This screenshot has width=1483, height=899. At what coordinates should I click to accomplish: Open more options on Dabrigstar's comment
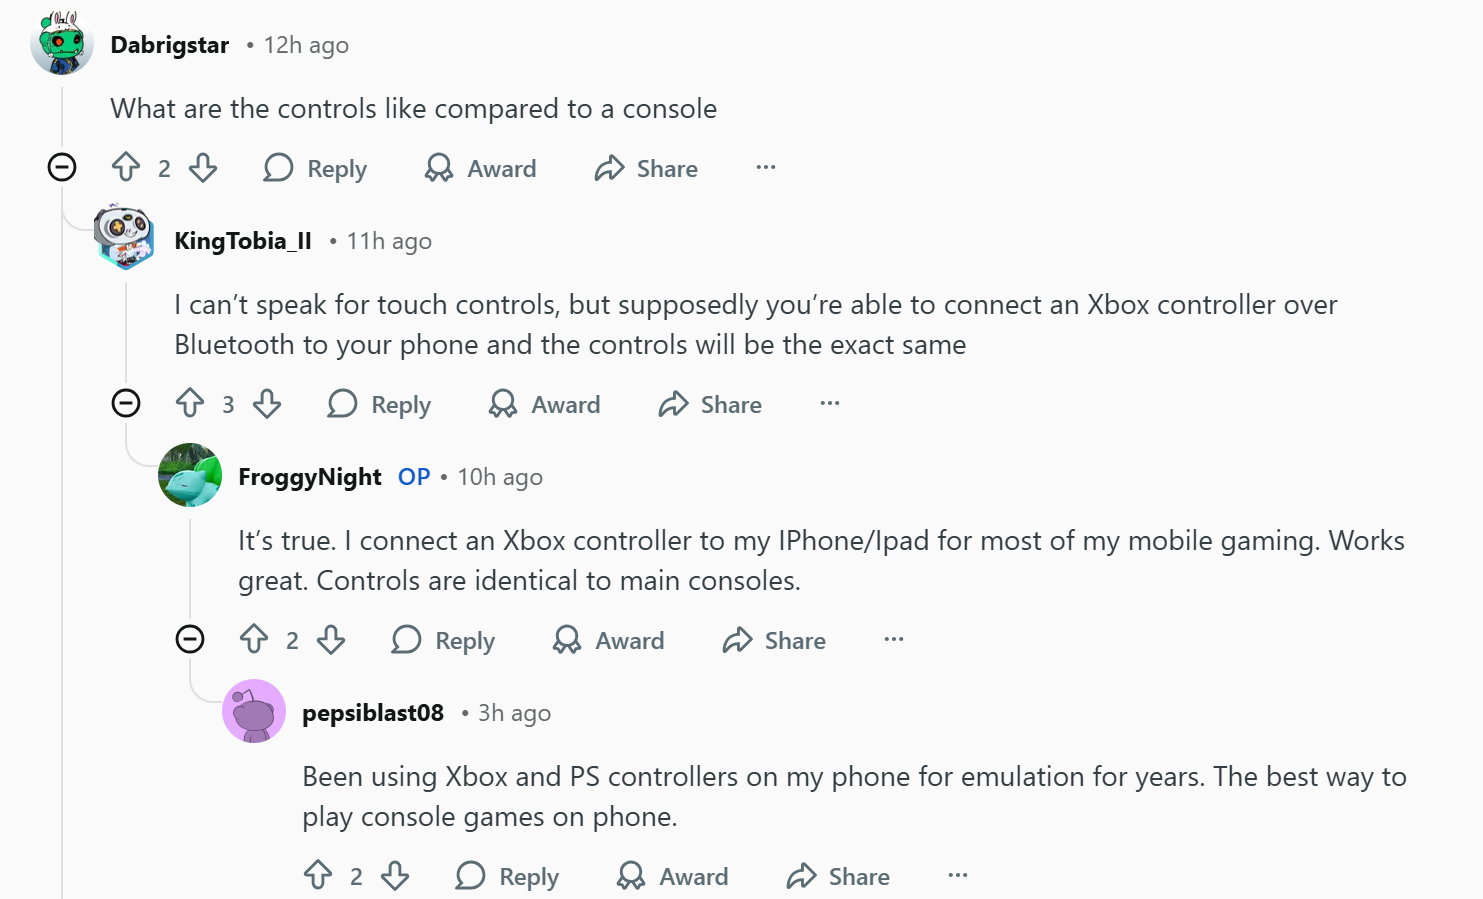[x=766, y=167]
